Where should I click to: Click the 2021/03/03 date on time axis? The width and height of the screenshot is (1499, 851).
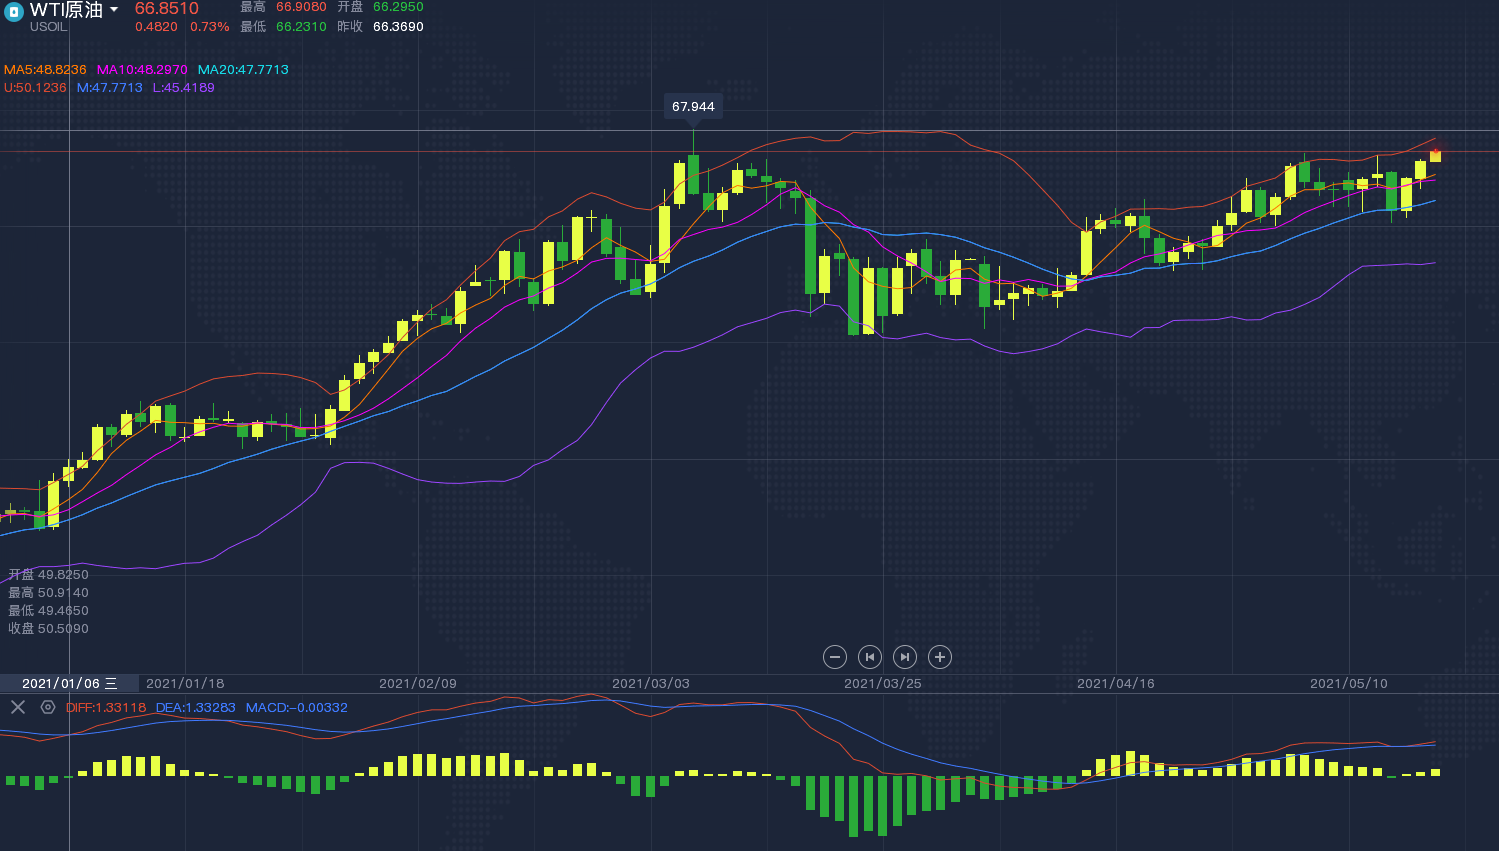pos(650,684)
